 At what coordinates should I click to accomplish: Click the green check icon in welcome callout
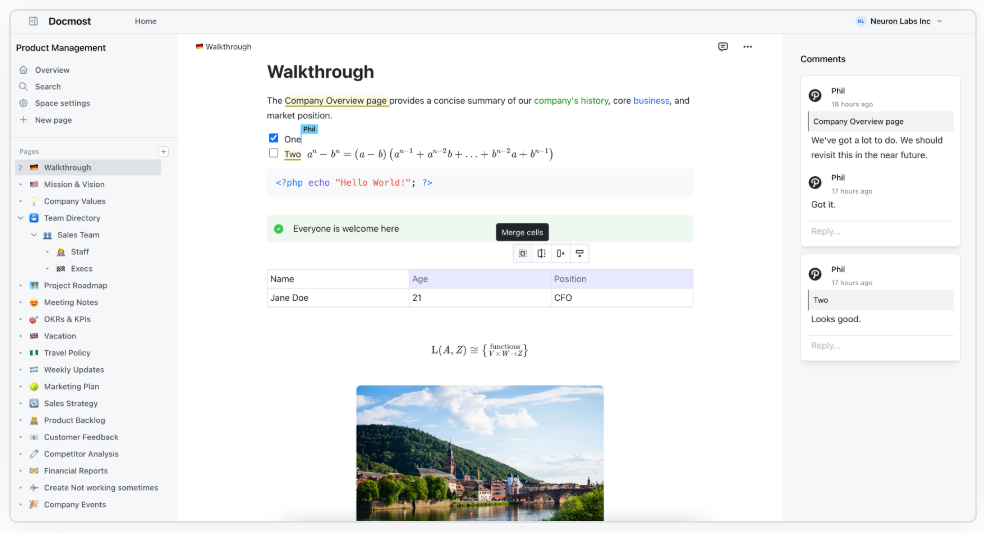(x=279, y=229)
